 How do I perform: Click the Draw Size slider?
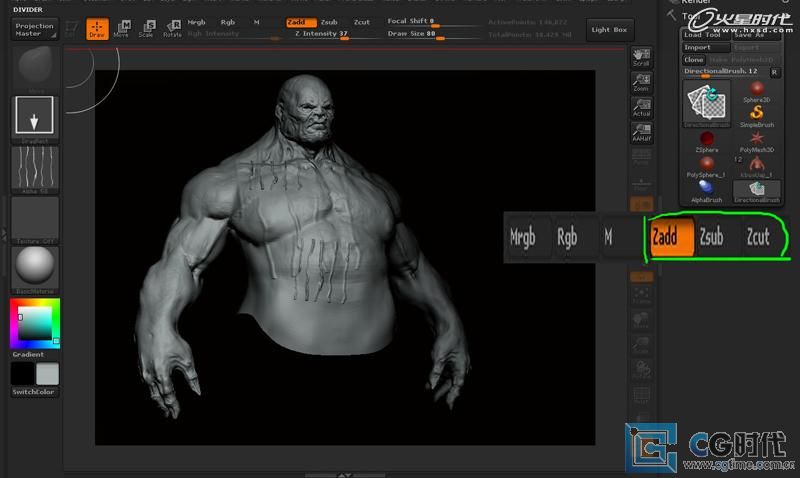434,34
